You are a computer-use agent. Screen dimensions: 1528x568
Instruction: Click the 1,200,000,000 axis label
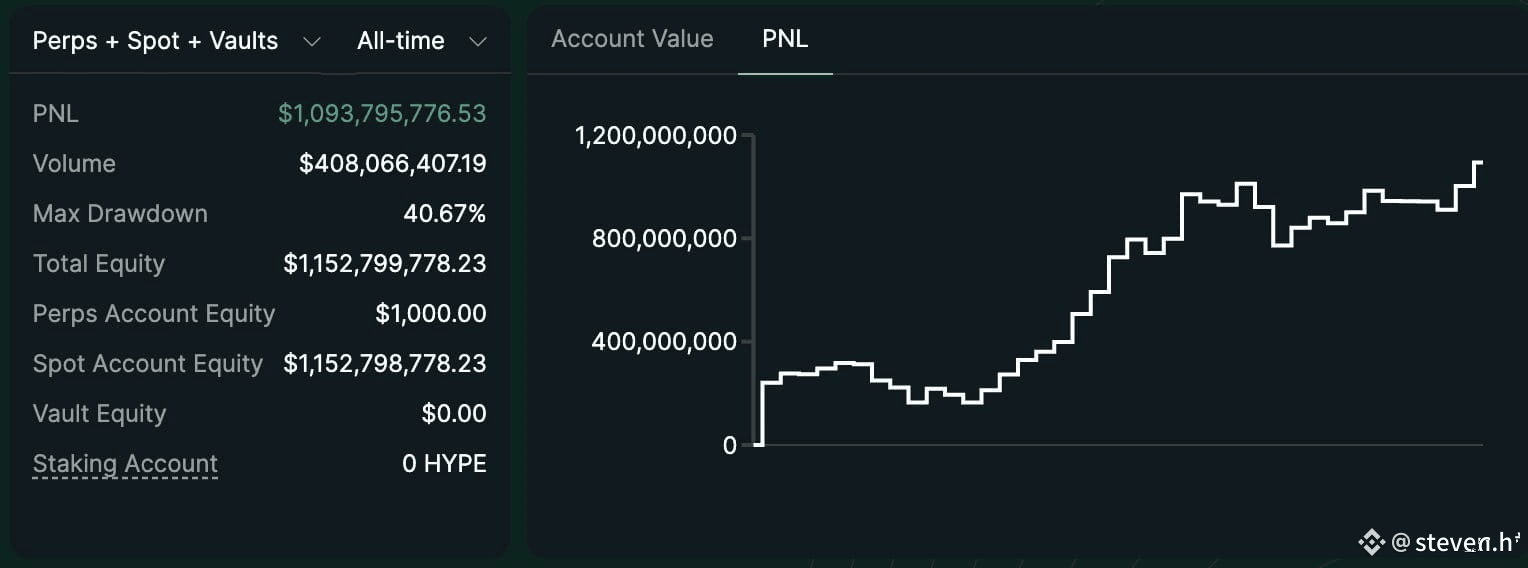pos(656,136)
